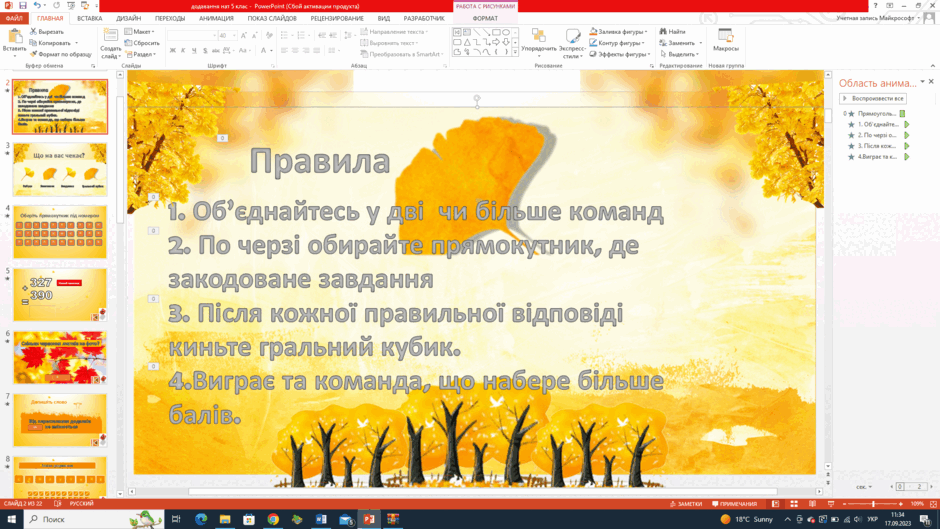Save the presentation with the floppy icon
The height and width of the screenshot is (529, 940).
tap(23, 5)
